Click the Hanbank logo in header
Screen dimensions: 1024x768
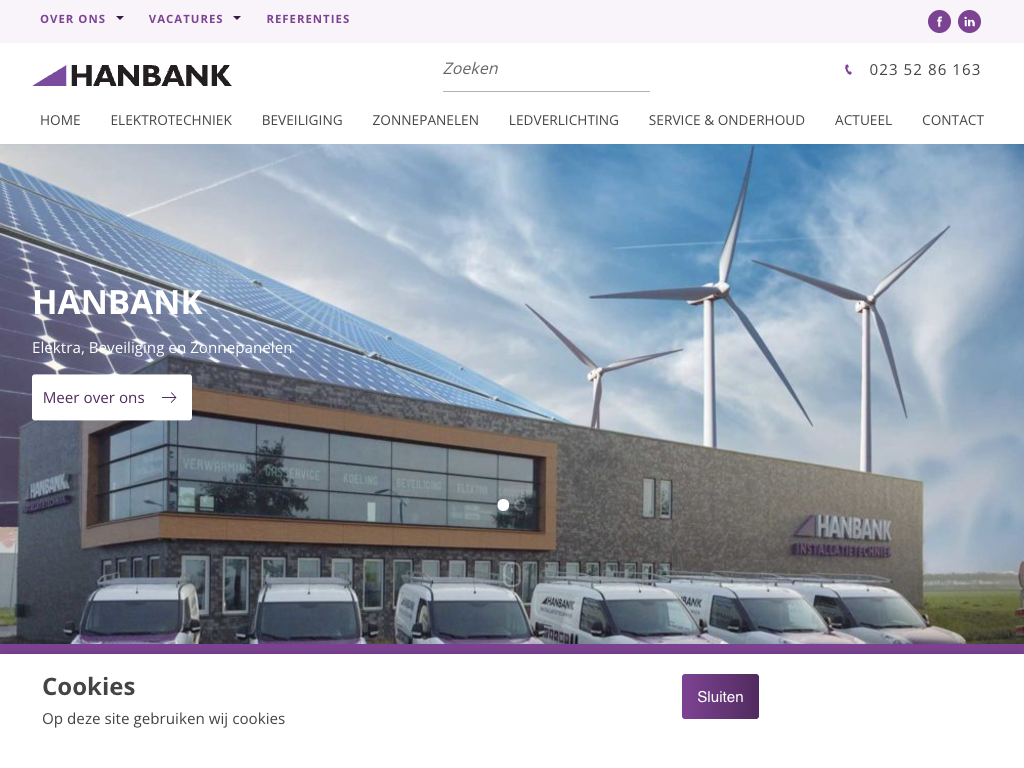[132, 76]
